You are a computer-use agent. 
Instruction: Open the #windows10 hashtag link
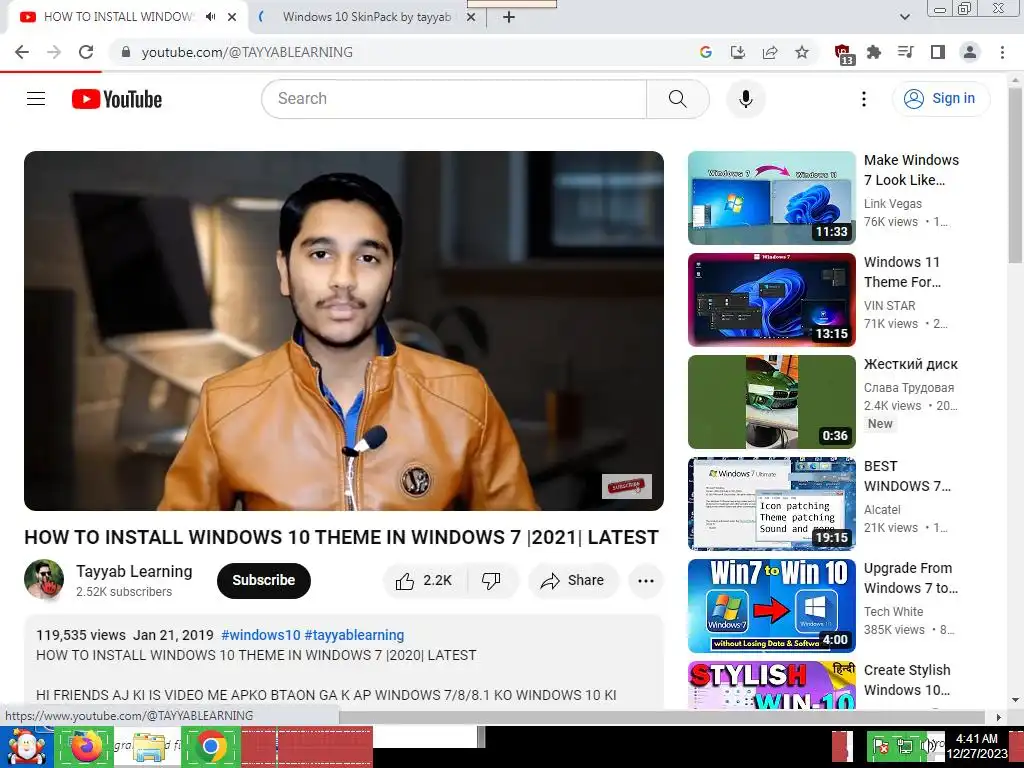pos(261,635)
